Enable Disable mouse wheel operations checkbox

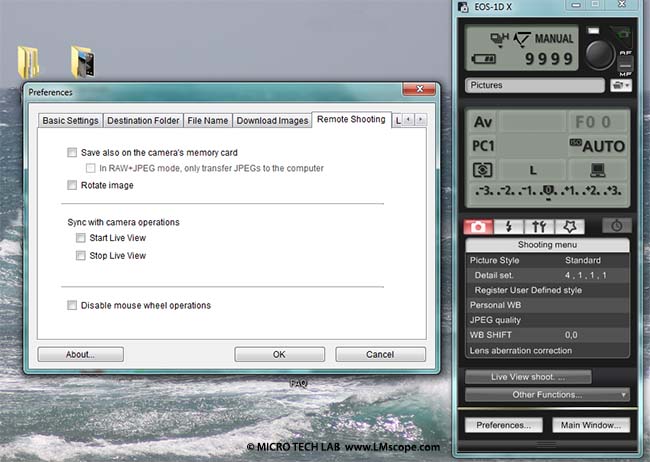pos(71,305)
